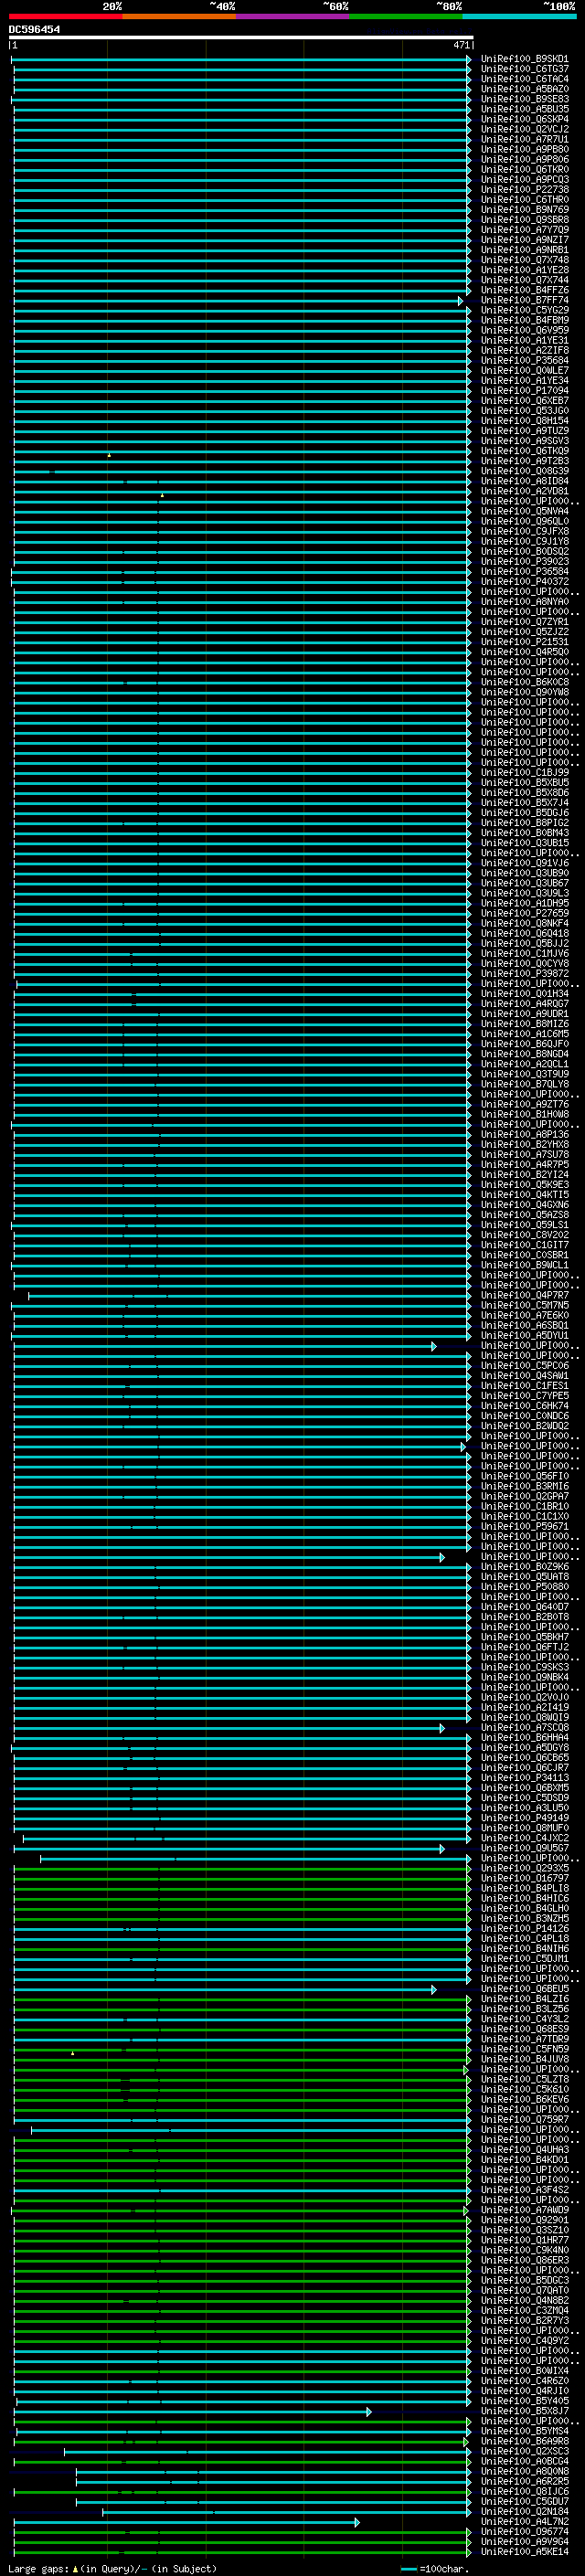Select label UniRef100_C6THR0
Viewport: 585px width, 2576px height.
pos(524,199)
